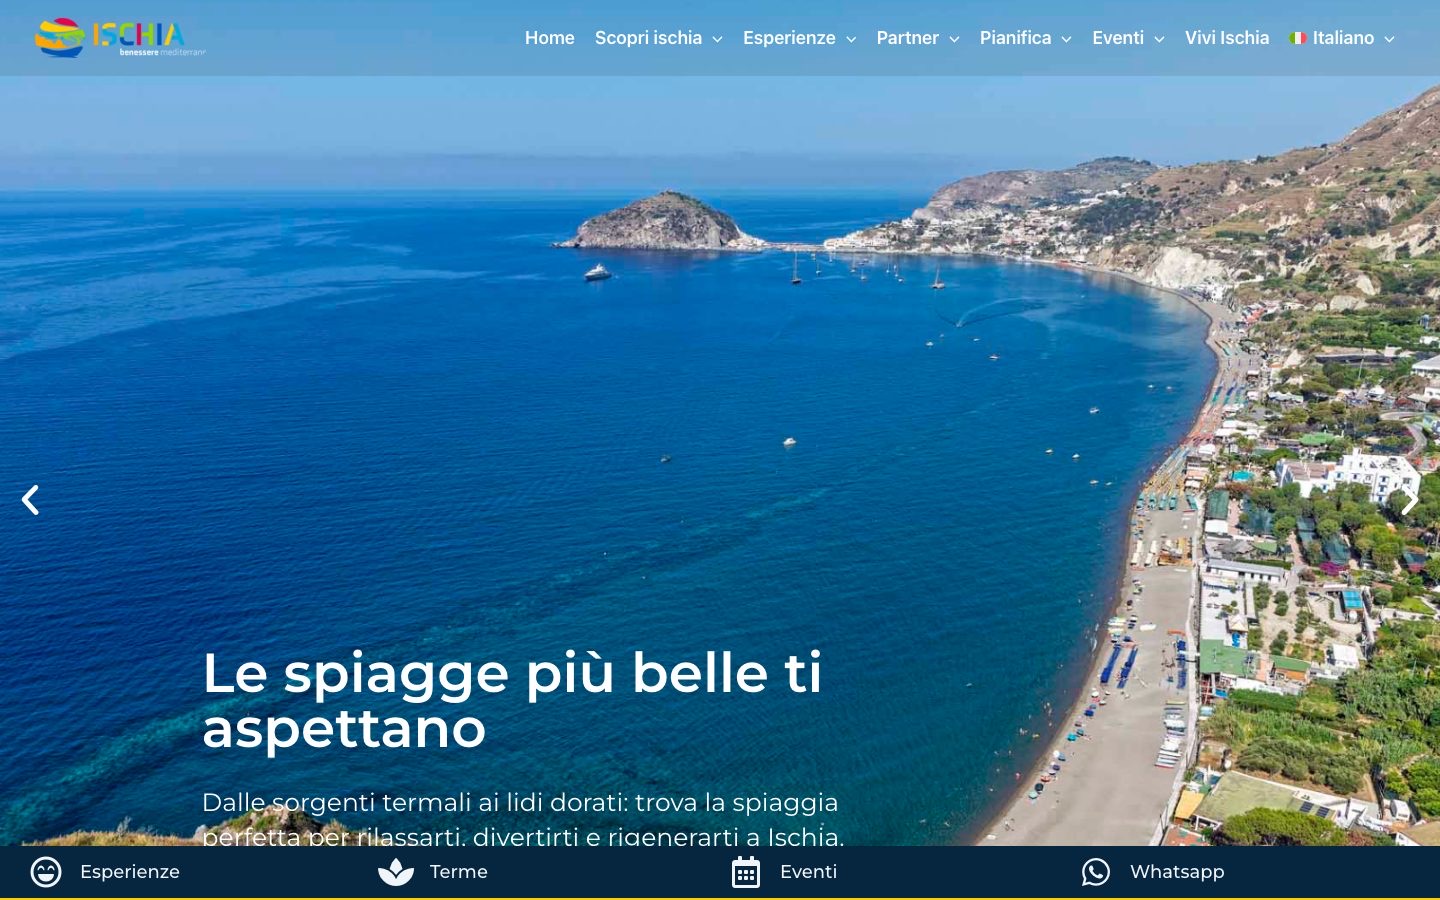This screenshot has height=900, width=1440.
Task: Open the Scopri ischia menu item
Action: pos(648,38)
